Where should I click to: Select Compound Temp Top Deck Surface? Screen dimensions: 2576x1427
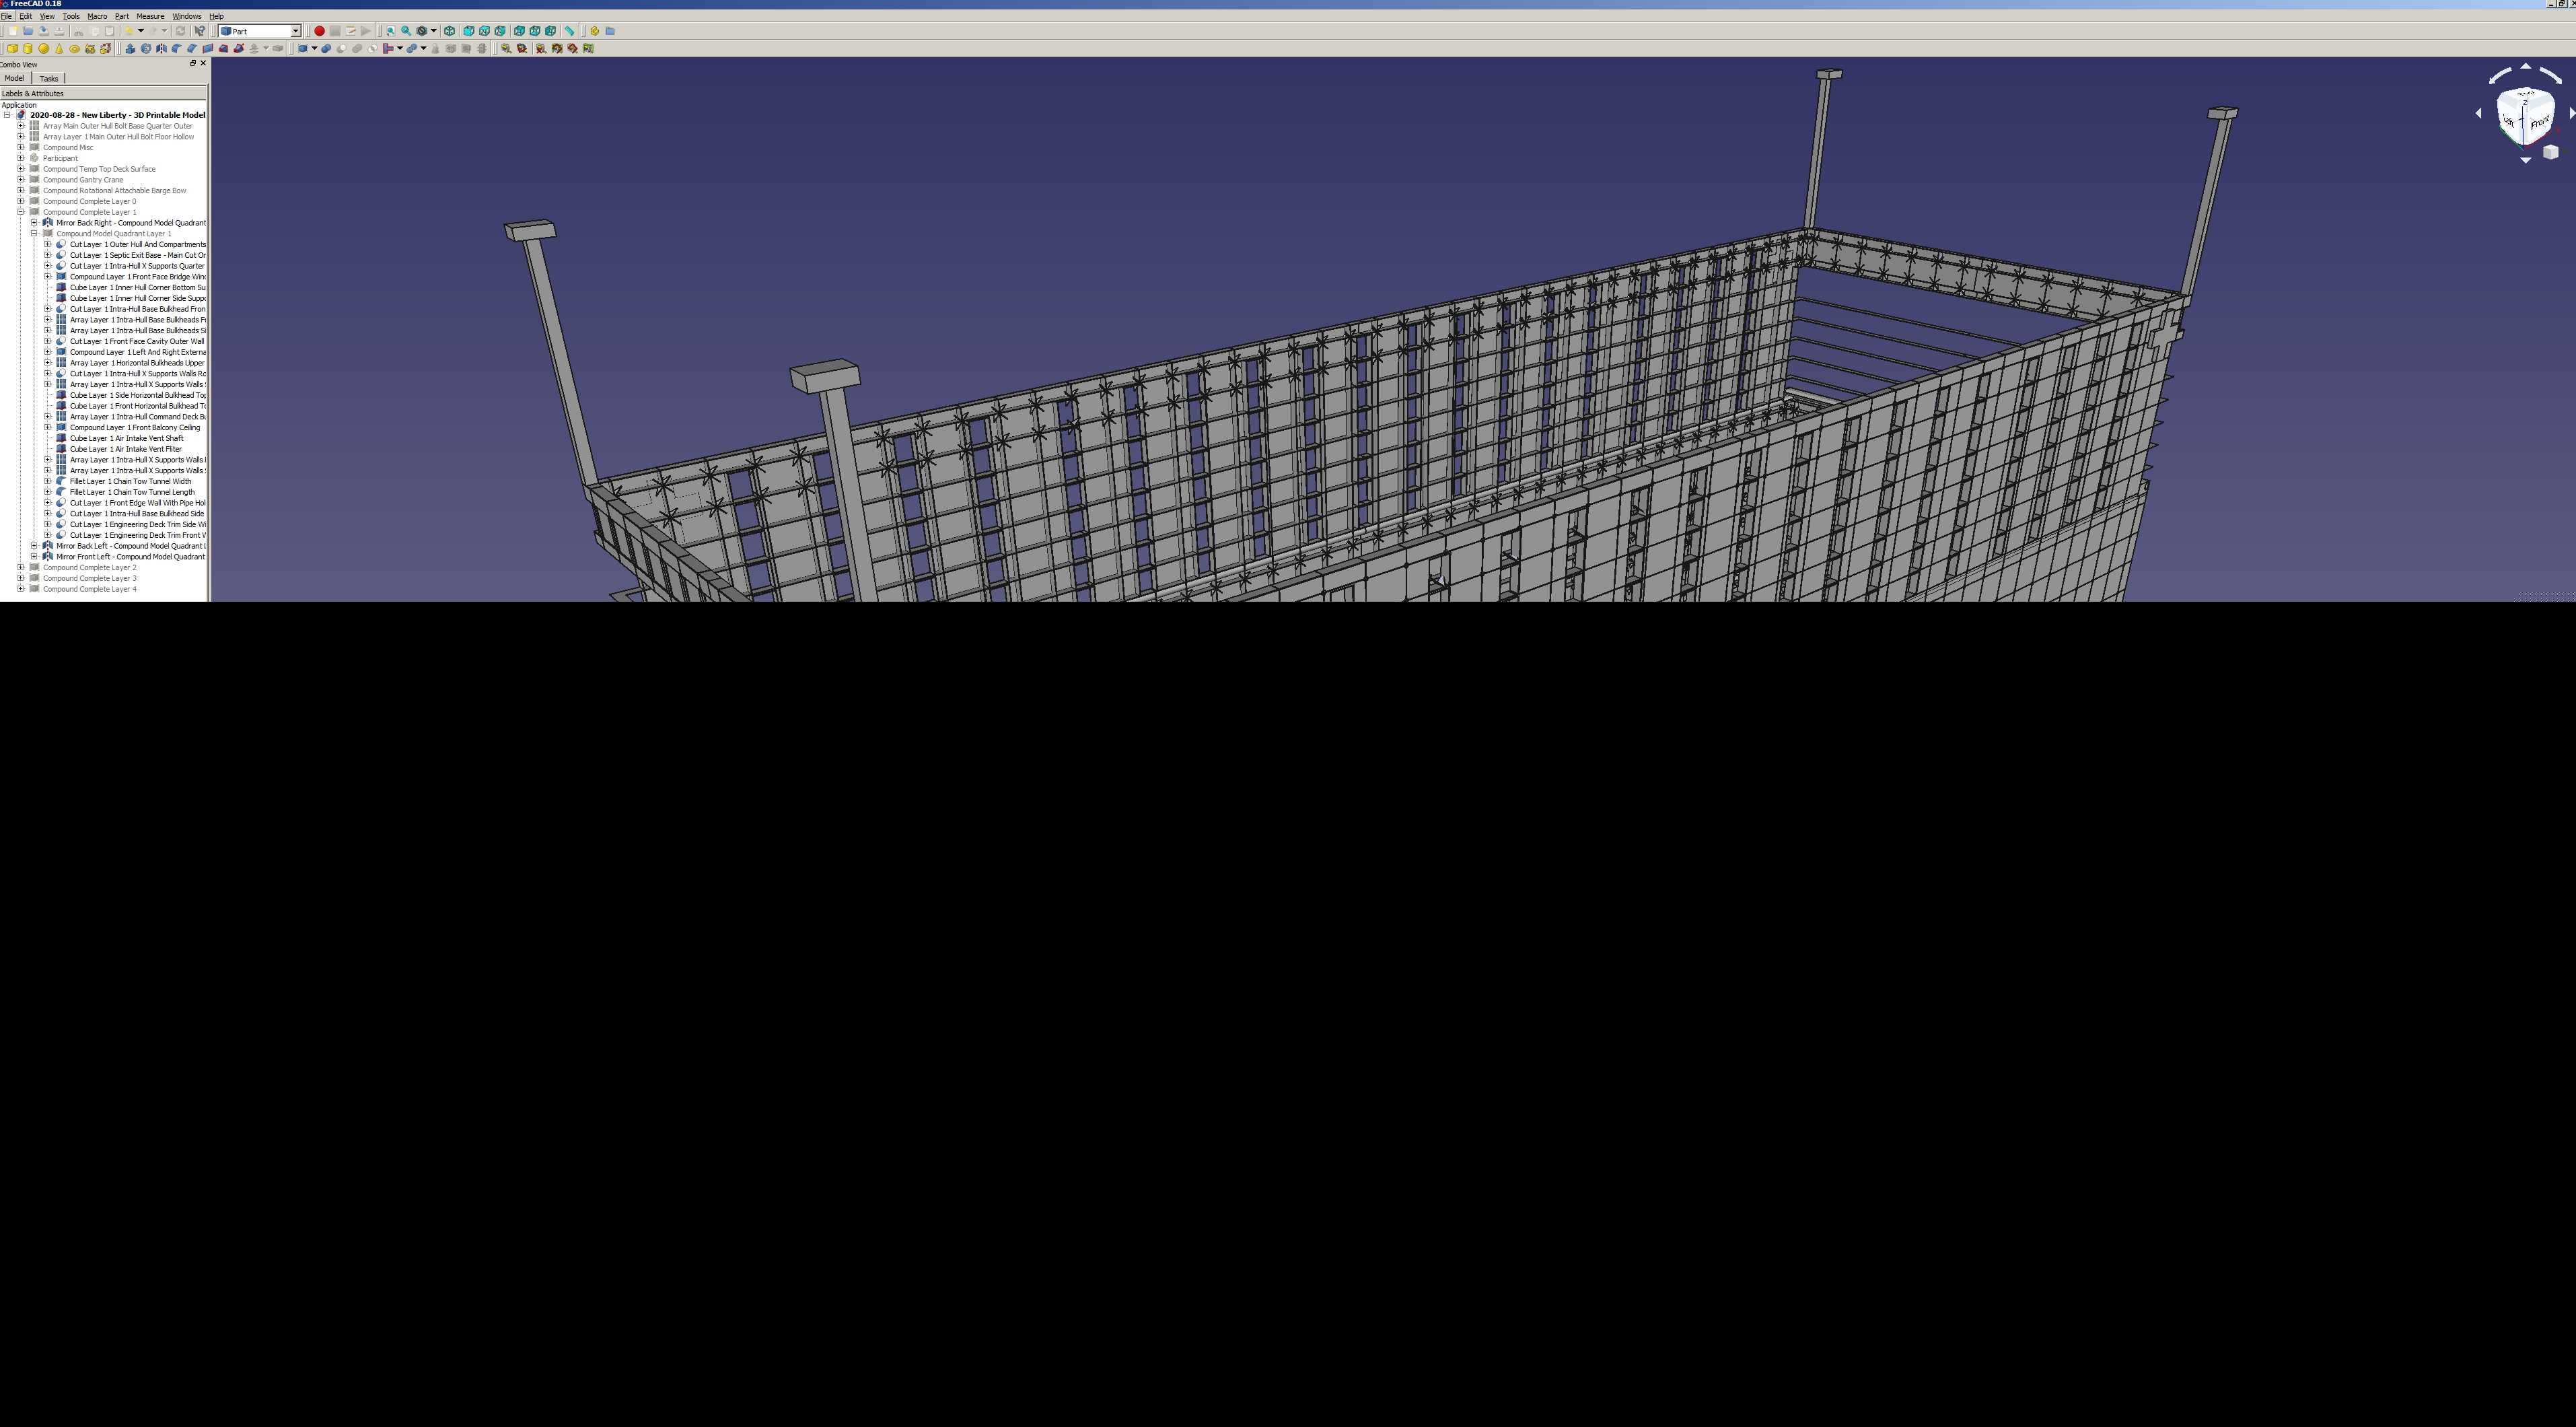[x=99, y=169]
